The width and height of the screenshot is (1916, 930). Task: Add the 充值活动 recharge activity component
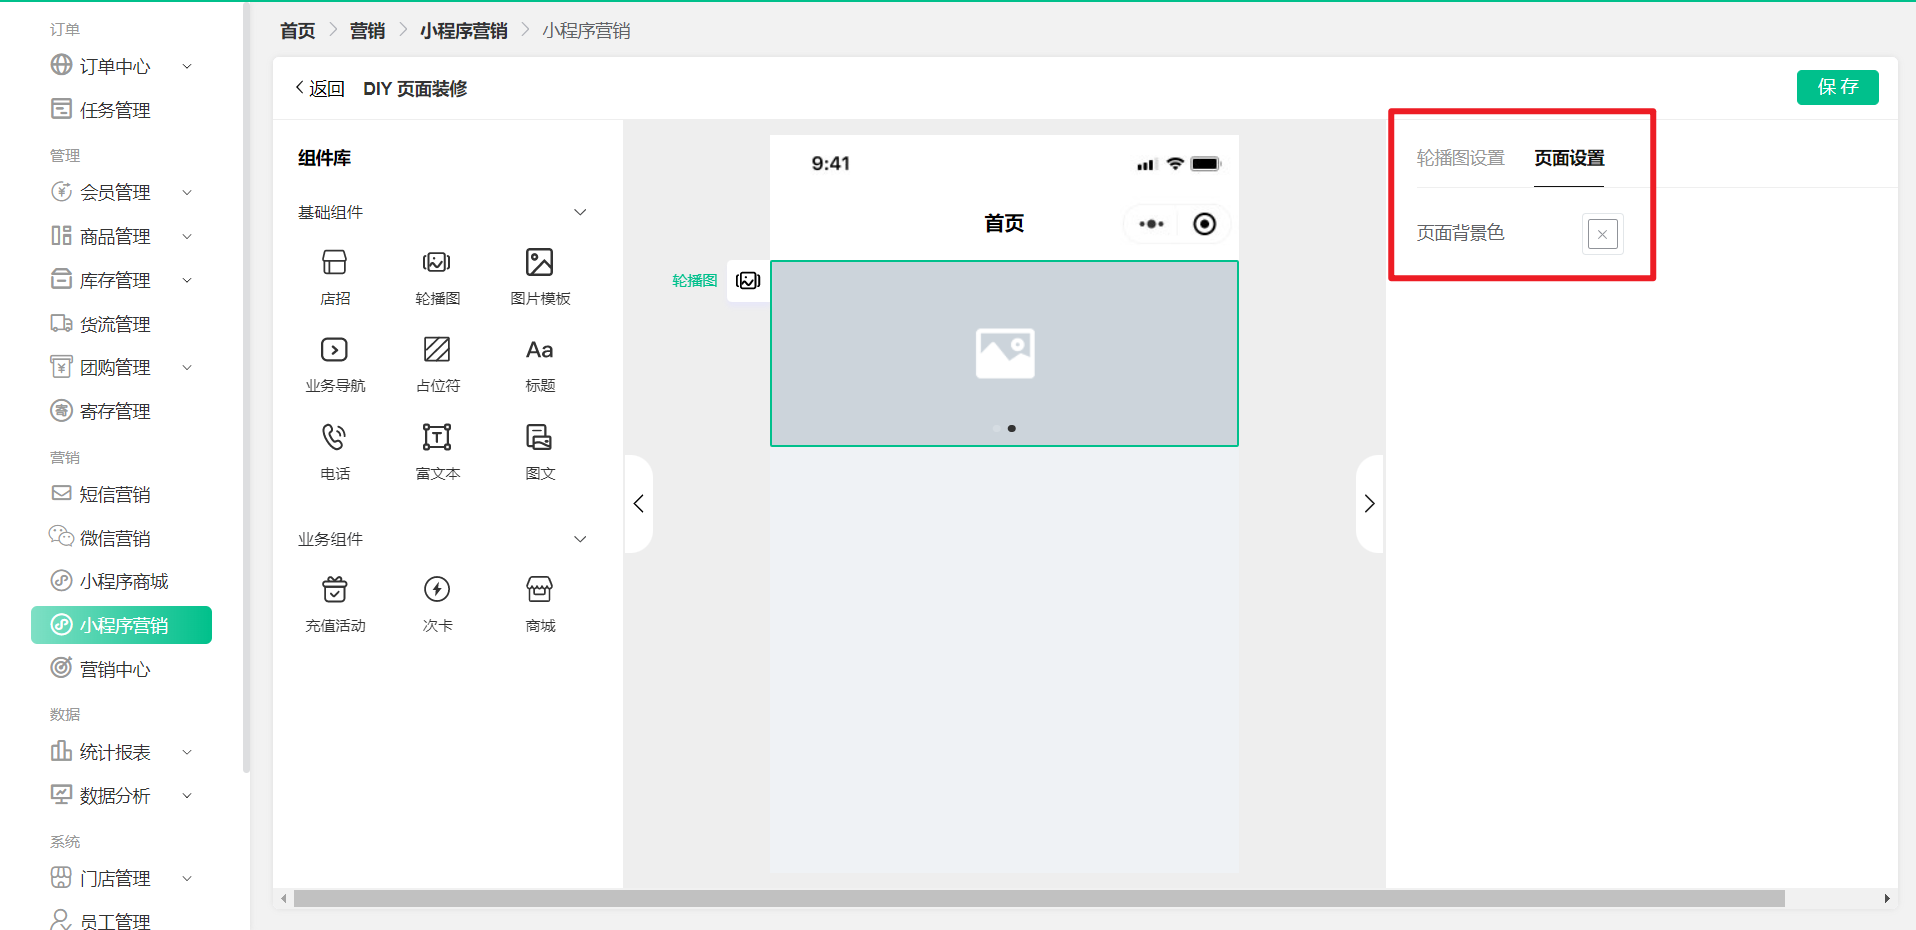pos(335,604)
